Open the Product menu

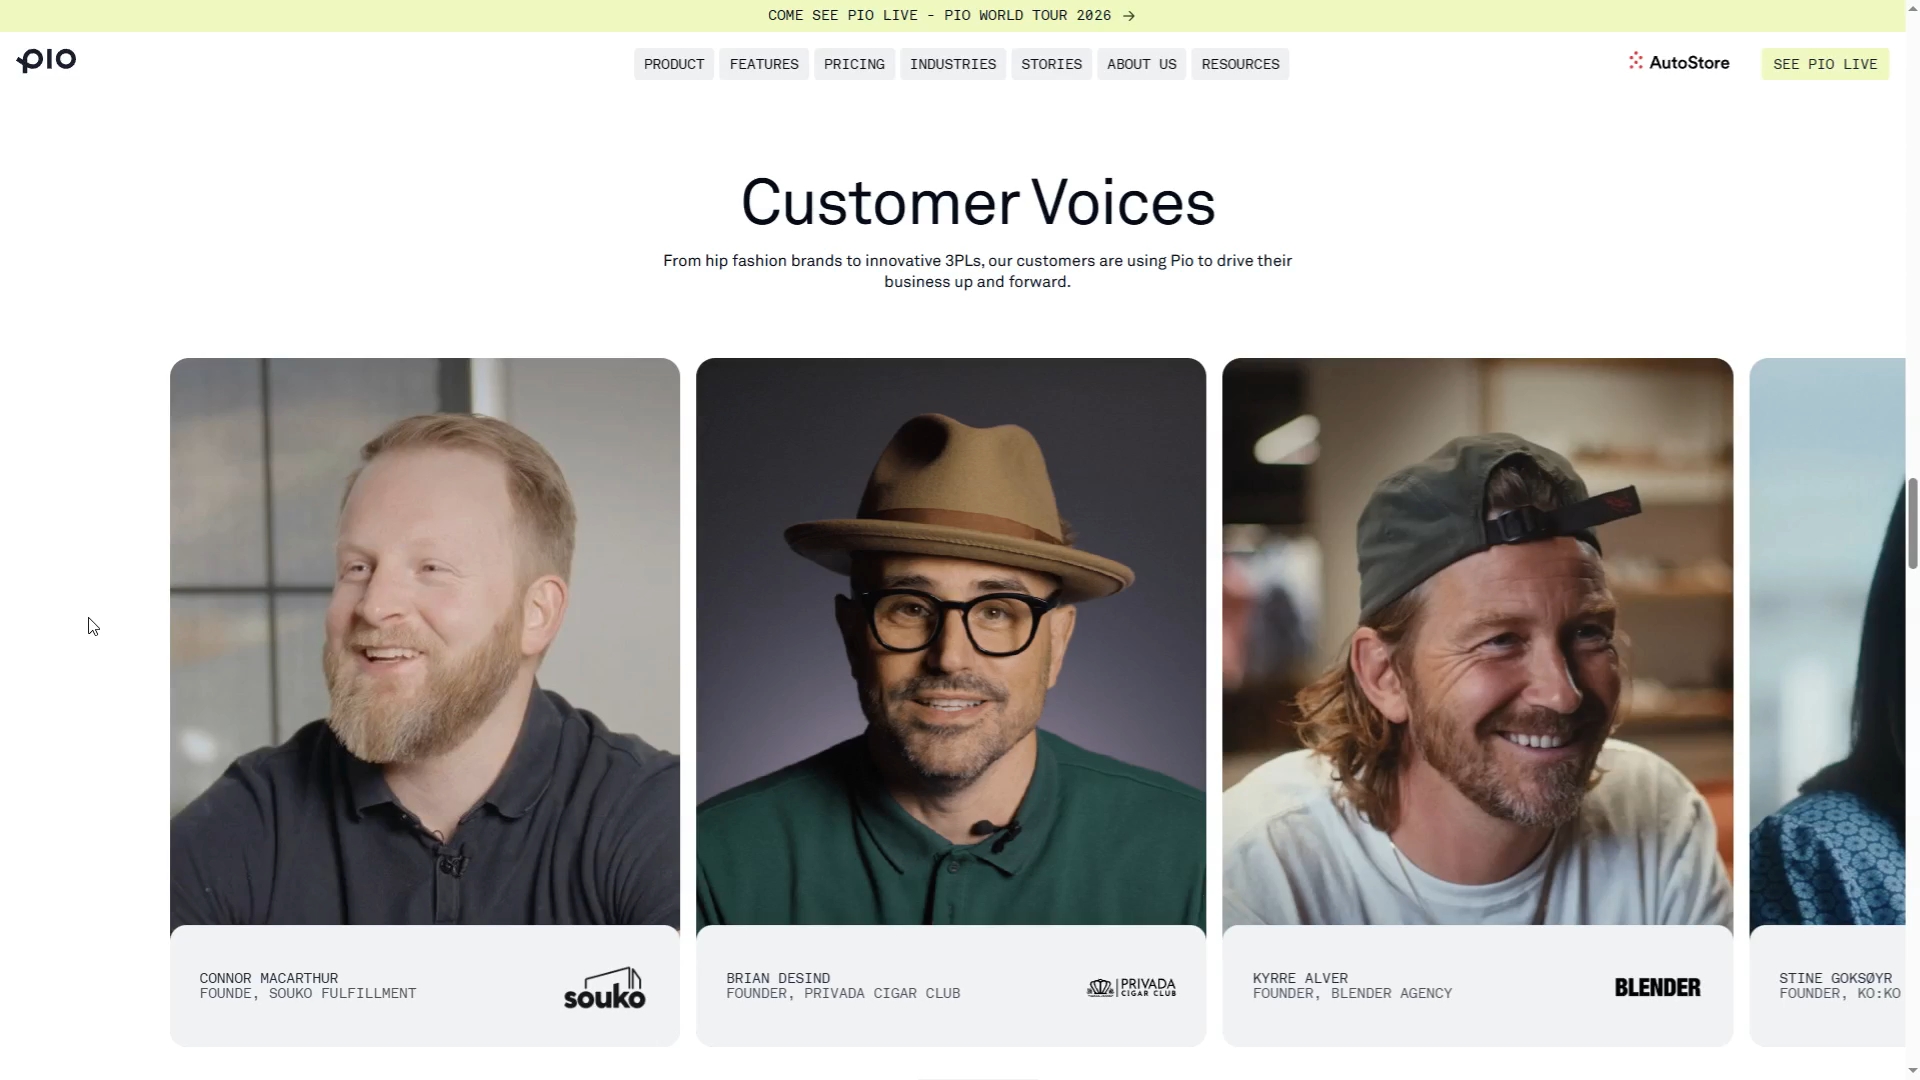(x=674, y=64)
